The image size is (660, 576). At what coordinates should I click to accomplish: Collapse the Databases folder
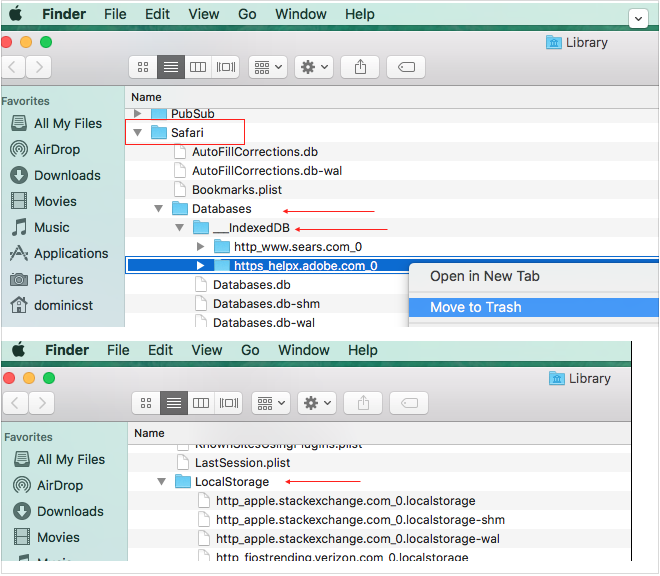click(x=159, y=209)
